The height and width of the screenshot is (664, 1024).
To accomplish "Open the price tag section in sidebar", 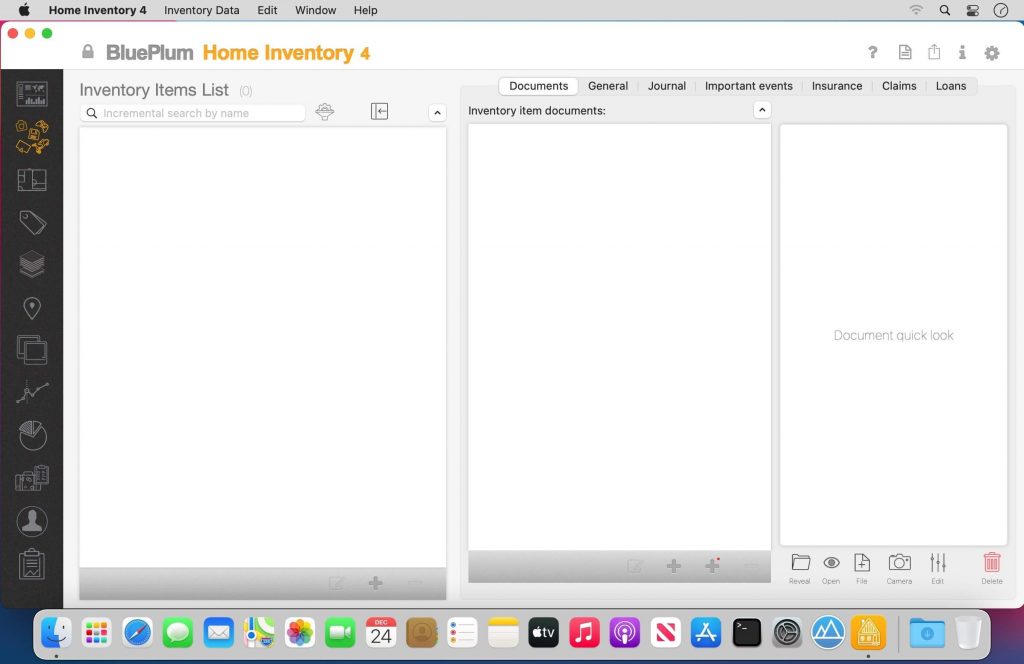I will 32,222.
